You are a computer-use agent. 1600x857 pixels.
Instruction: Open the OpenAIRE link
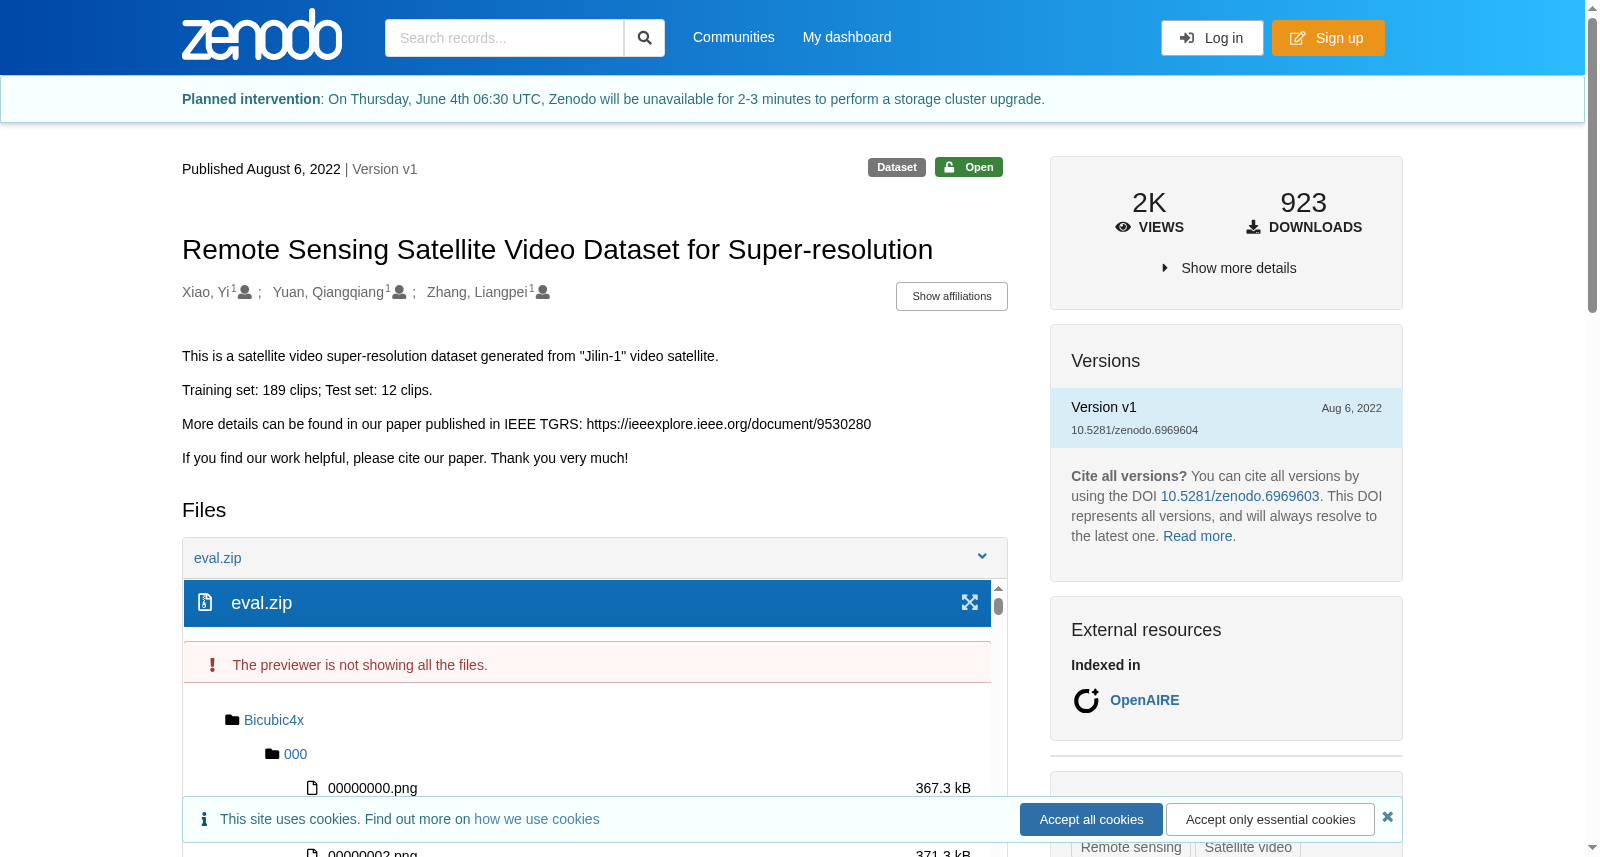1145,700
